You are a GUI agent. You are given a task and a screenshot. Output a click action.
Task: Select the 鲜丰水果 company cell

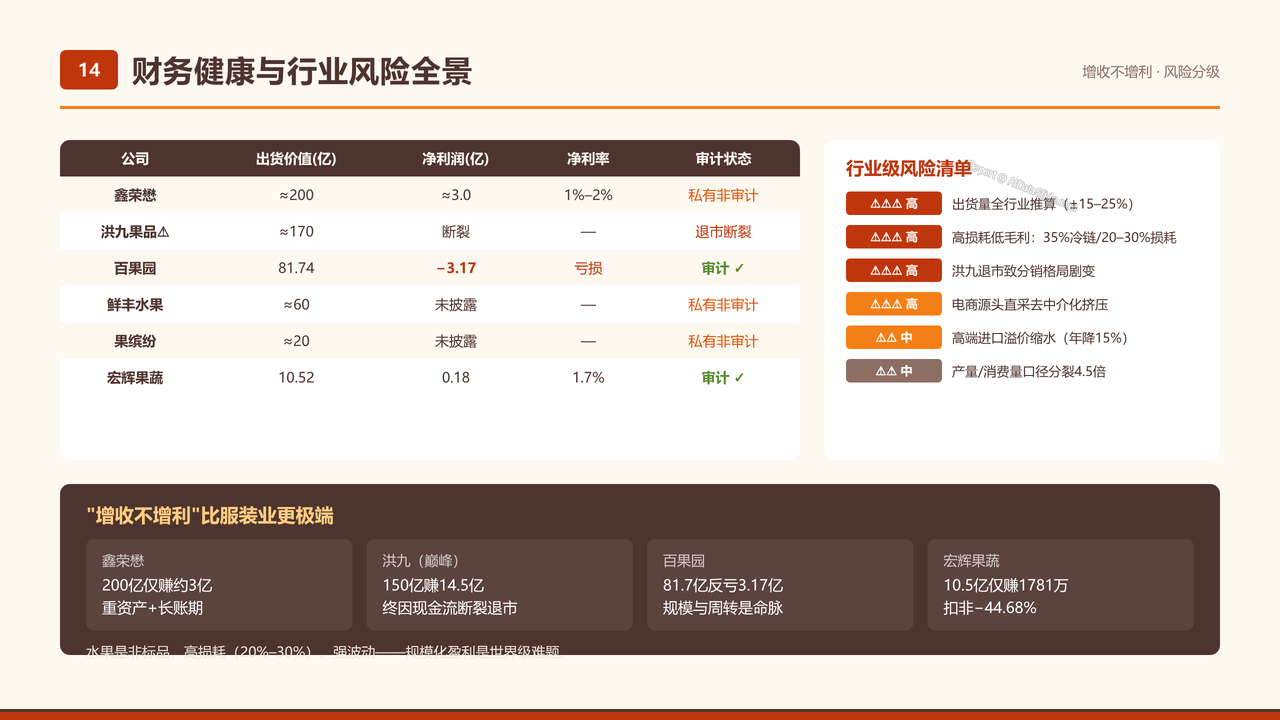[x=135, y=305]
